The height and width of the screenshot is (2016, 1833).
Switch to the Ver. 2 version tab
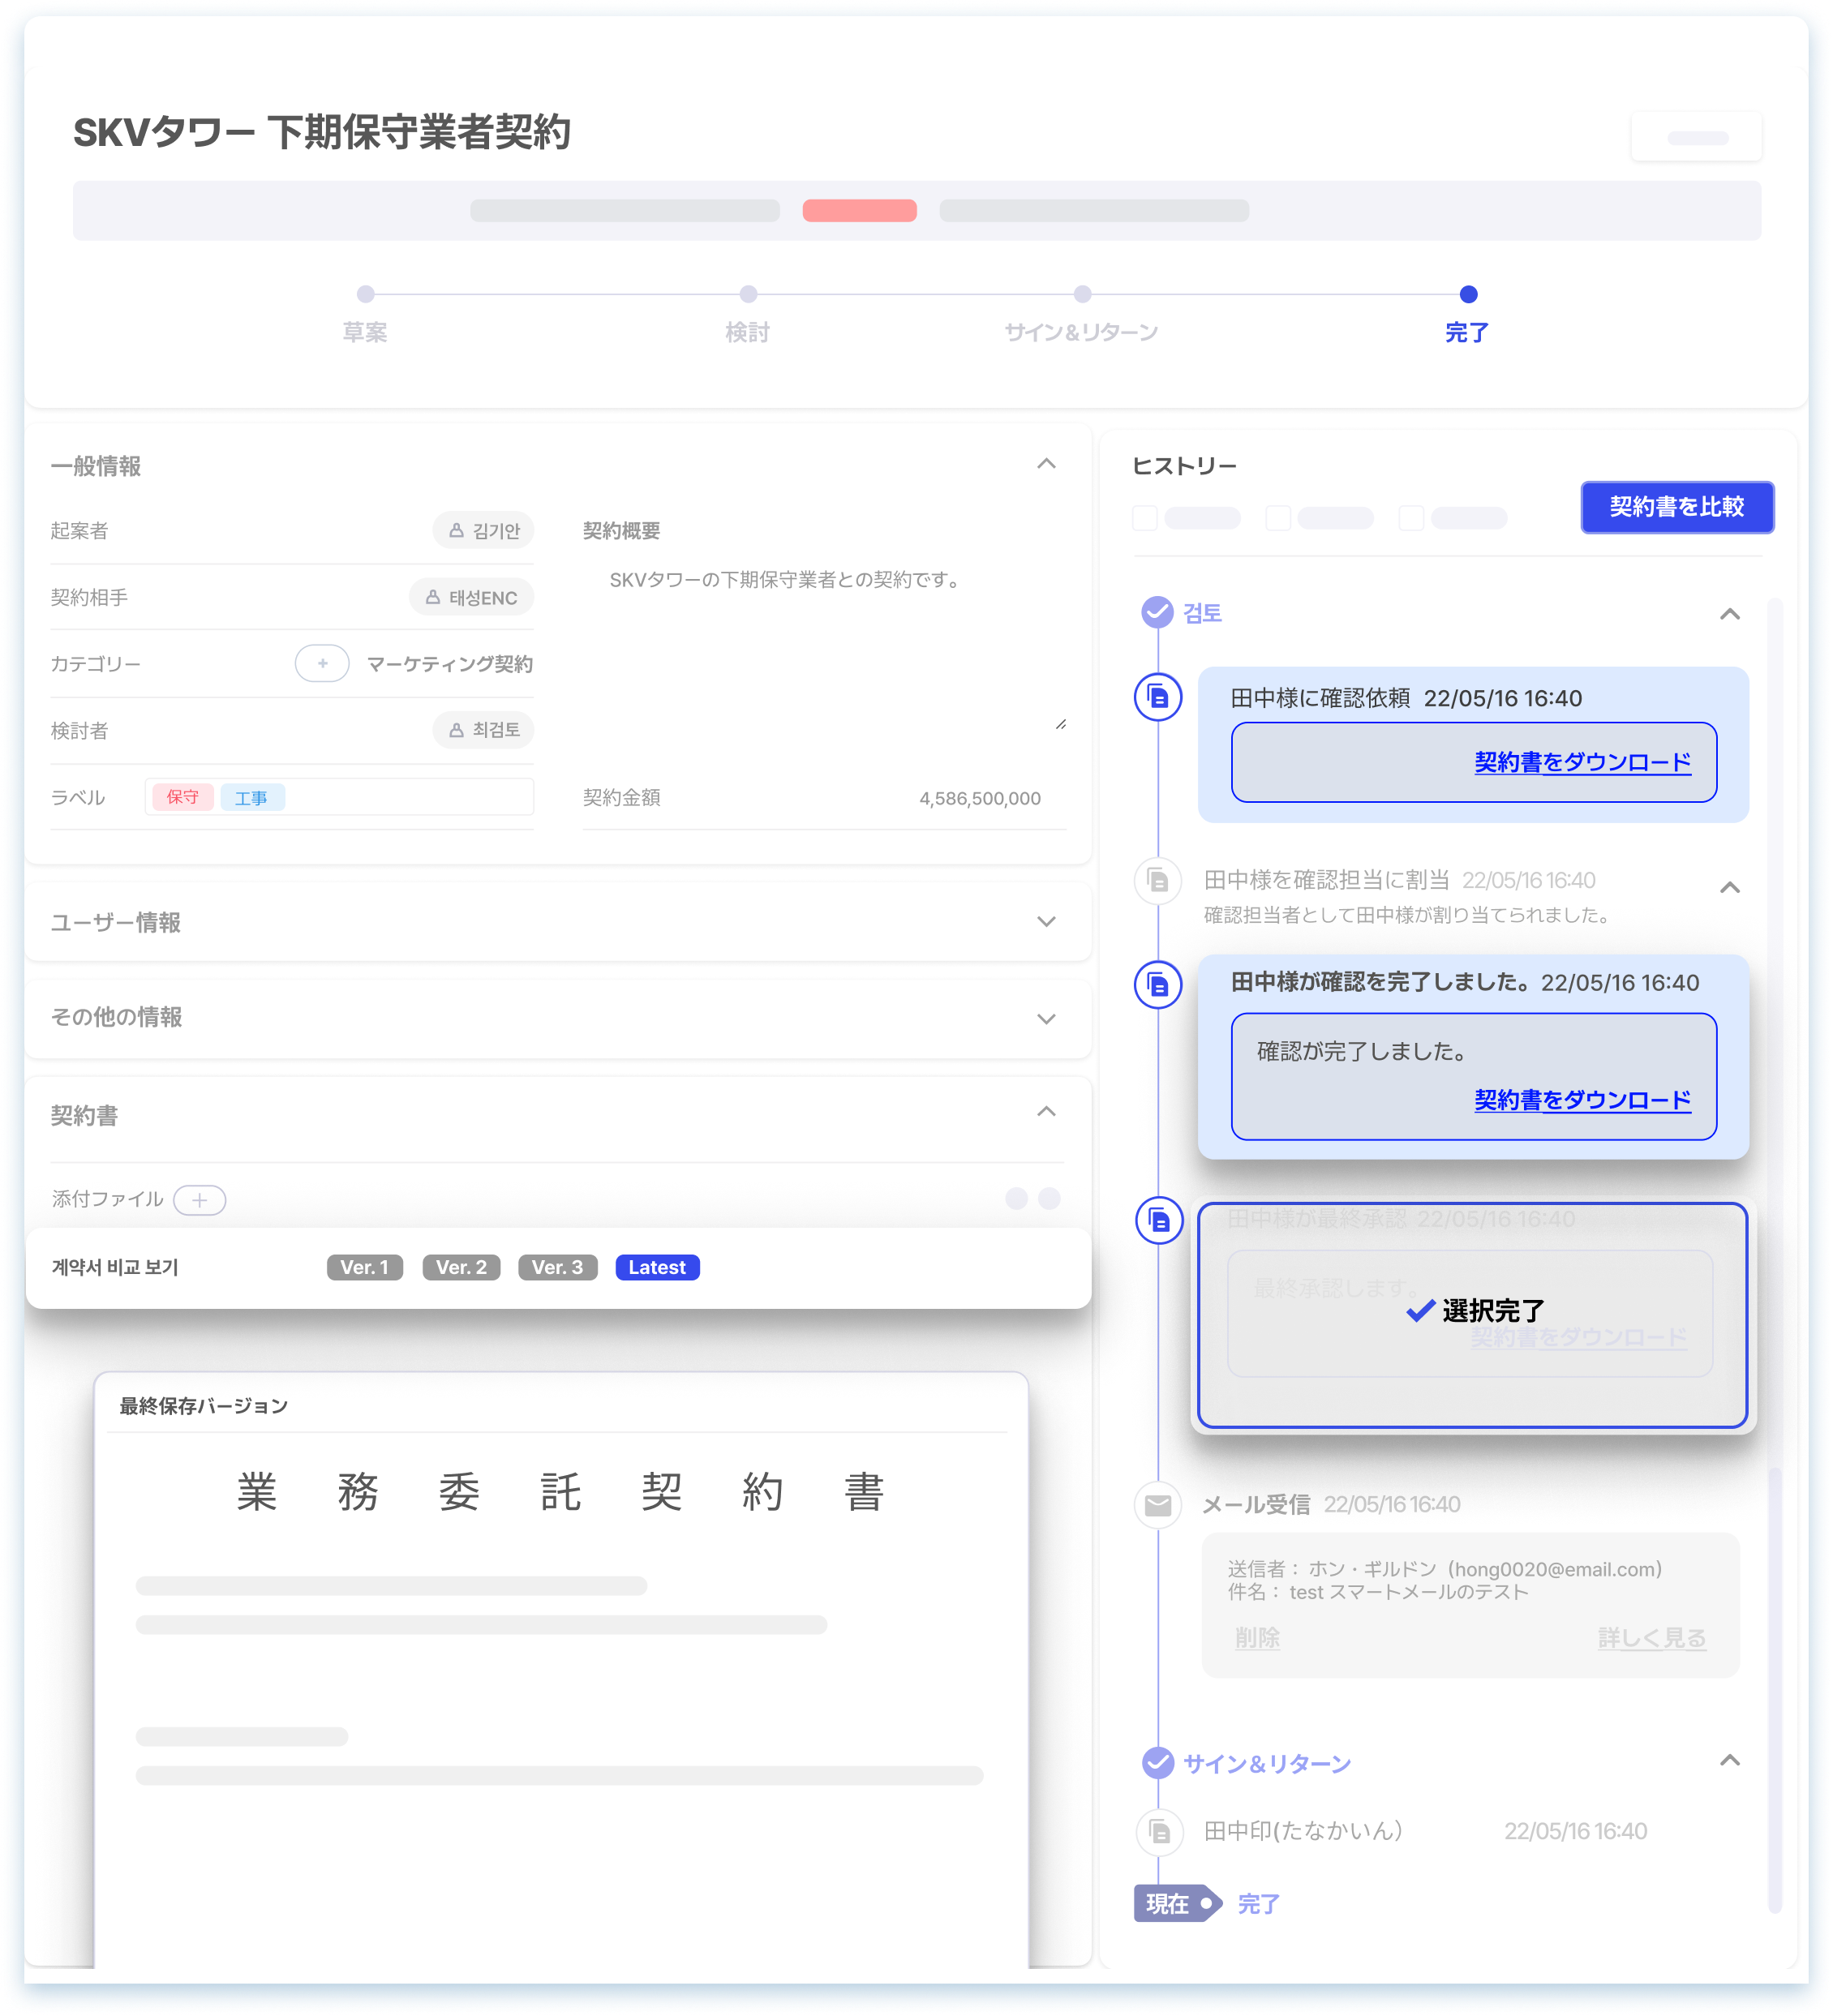click(461, 1267)
